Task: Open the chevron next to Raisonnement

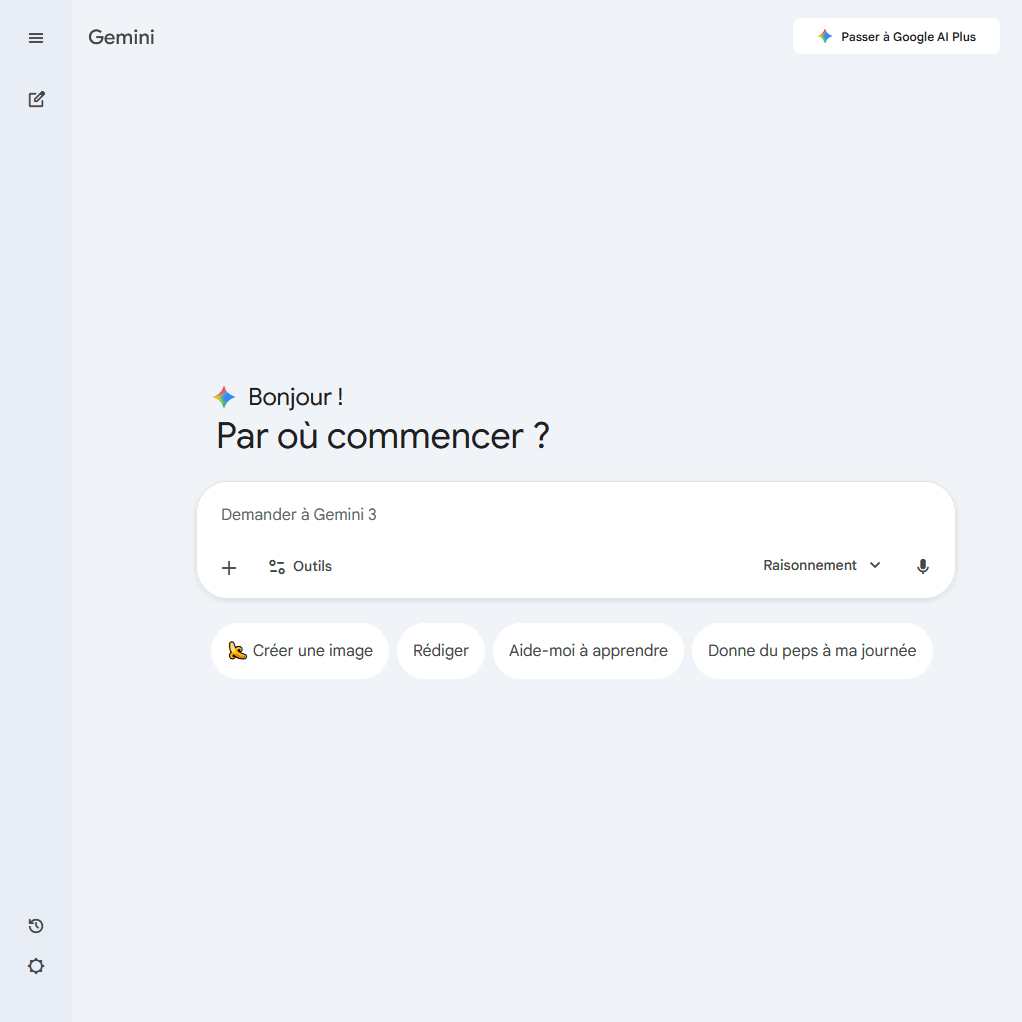Action: [875, 565]
